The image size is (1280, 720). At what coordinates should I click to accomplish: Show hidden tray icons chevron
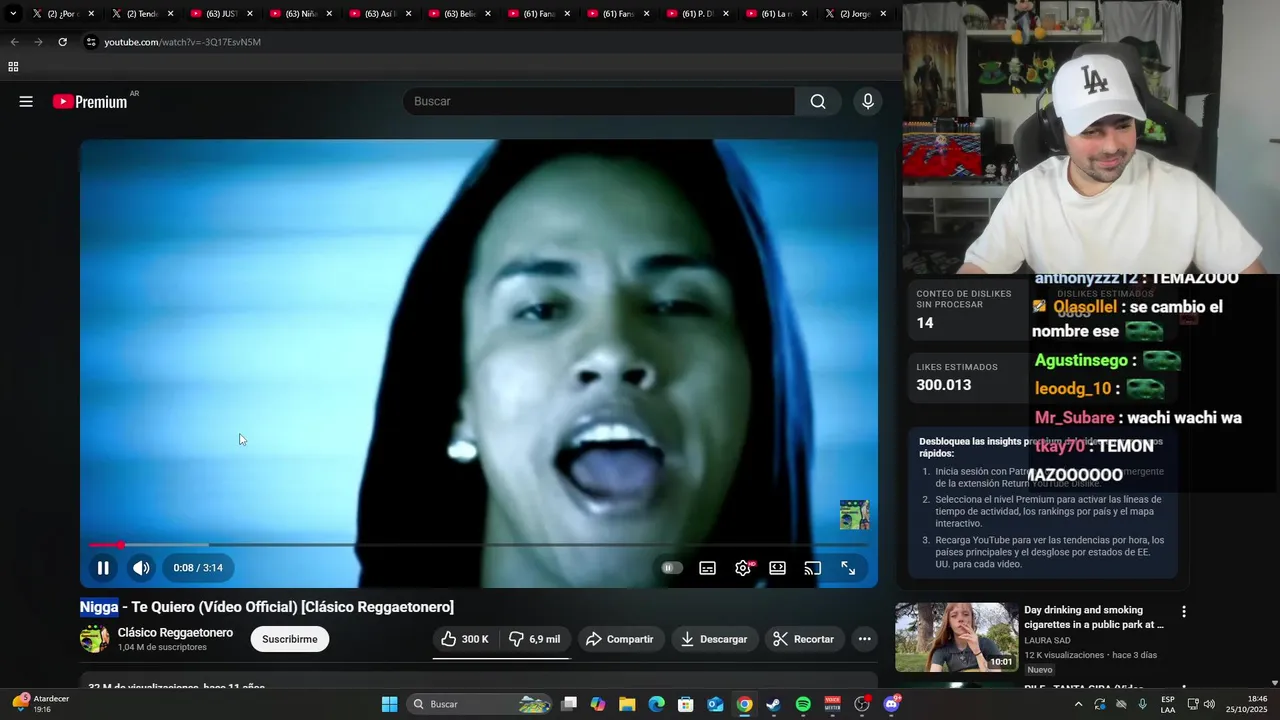[1078, 704]
